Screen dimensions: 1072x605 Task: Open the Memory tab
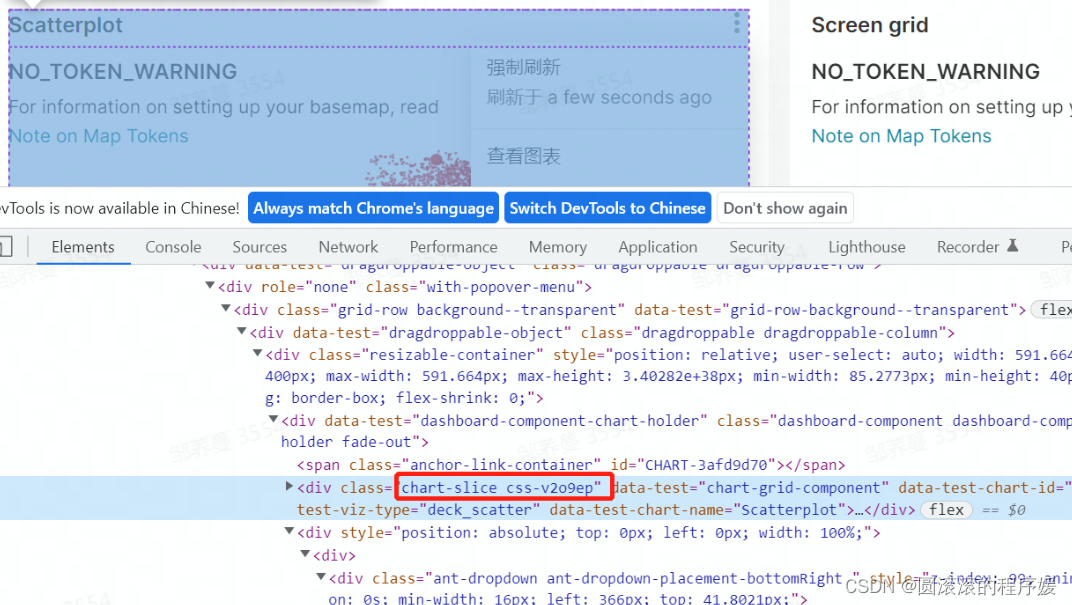[557, 247]
